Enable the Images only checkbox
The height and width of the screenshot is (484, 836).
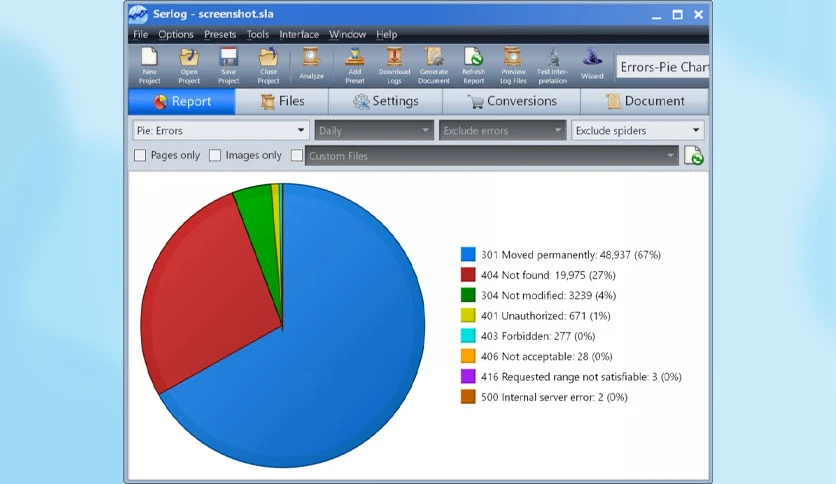click(x=215, y=155)
